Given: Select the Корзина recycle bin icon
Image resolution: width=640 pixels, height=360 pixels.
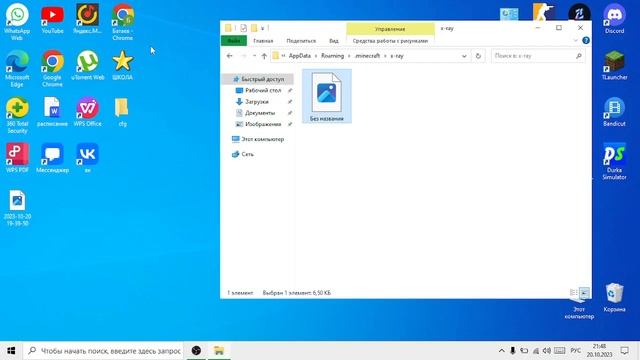Looking at the screenshot, I should click(614, 297).
